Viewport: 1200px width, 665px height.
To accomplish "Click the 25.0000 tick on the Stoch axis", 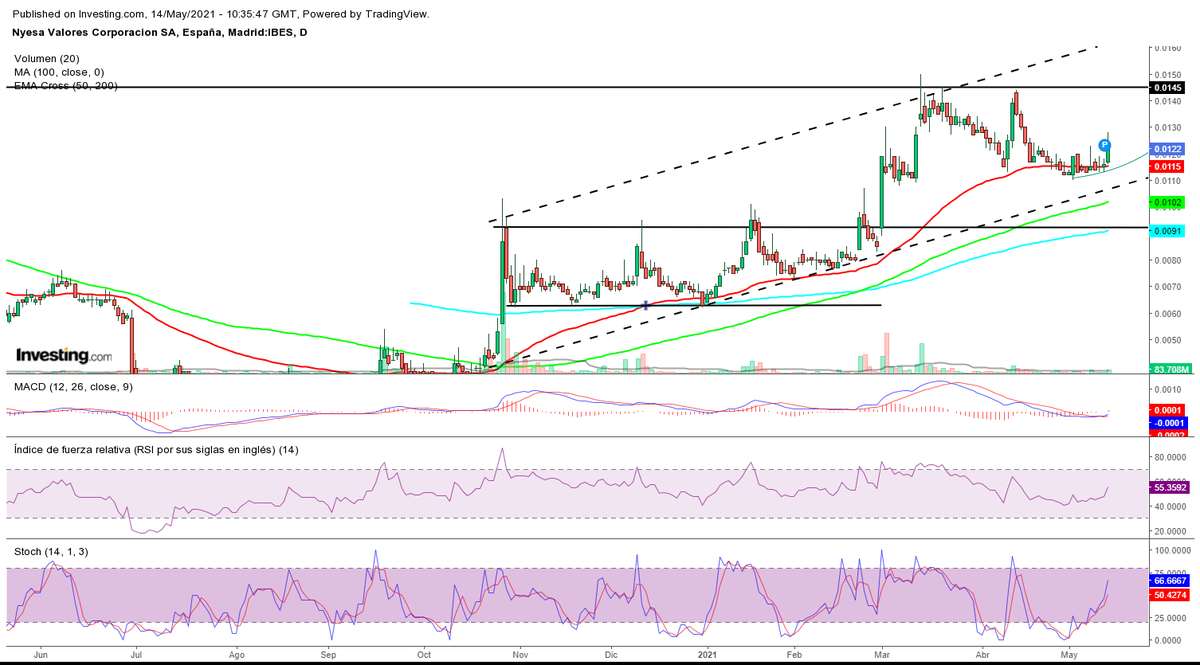I will point(1170,616).
